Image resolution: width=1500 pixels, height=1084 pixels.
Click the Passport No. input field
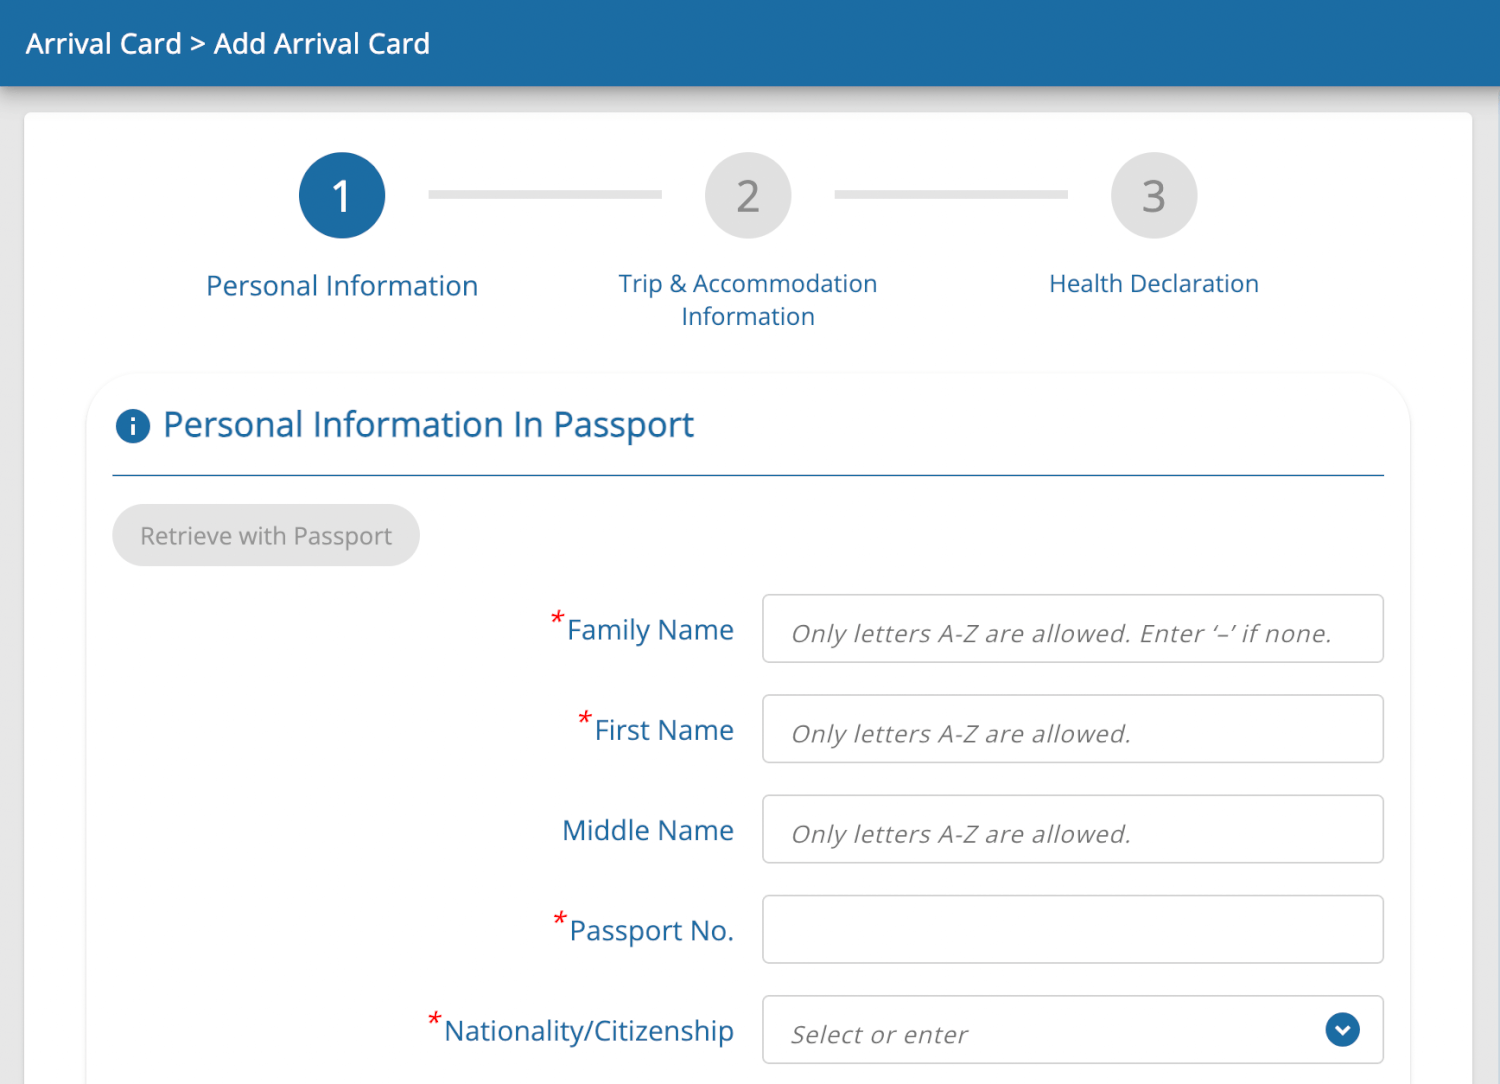[x=1072, y=929]
